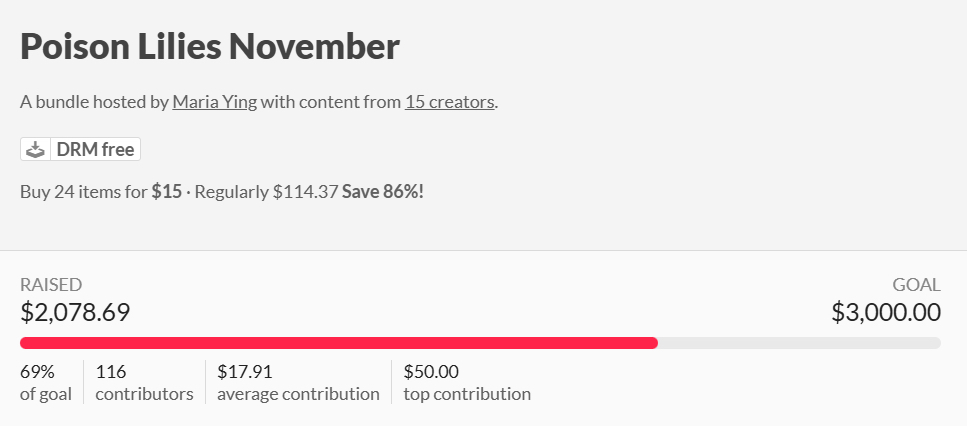Click the DRM free download icon
The height and width of the screenshot is (426, 967).
click(35, 150)
